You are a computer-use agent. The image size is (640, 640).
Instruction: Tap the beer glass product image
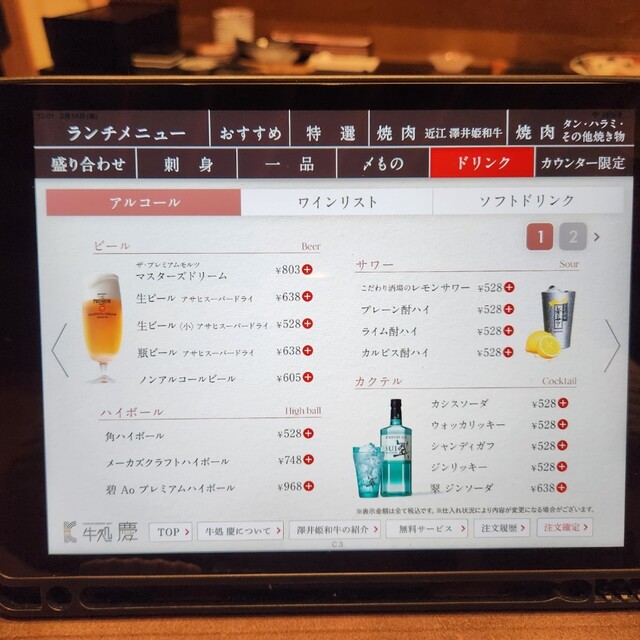103,328
